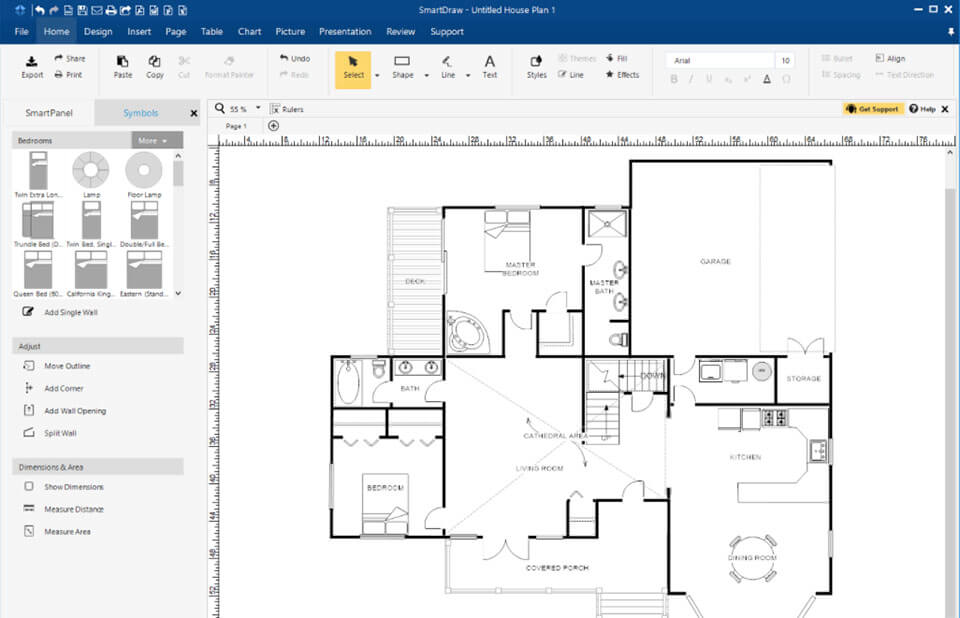Select the Add Single Wall tool
This screenshot has width=960, height=618.
click(x=63, y=312)
